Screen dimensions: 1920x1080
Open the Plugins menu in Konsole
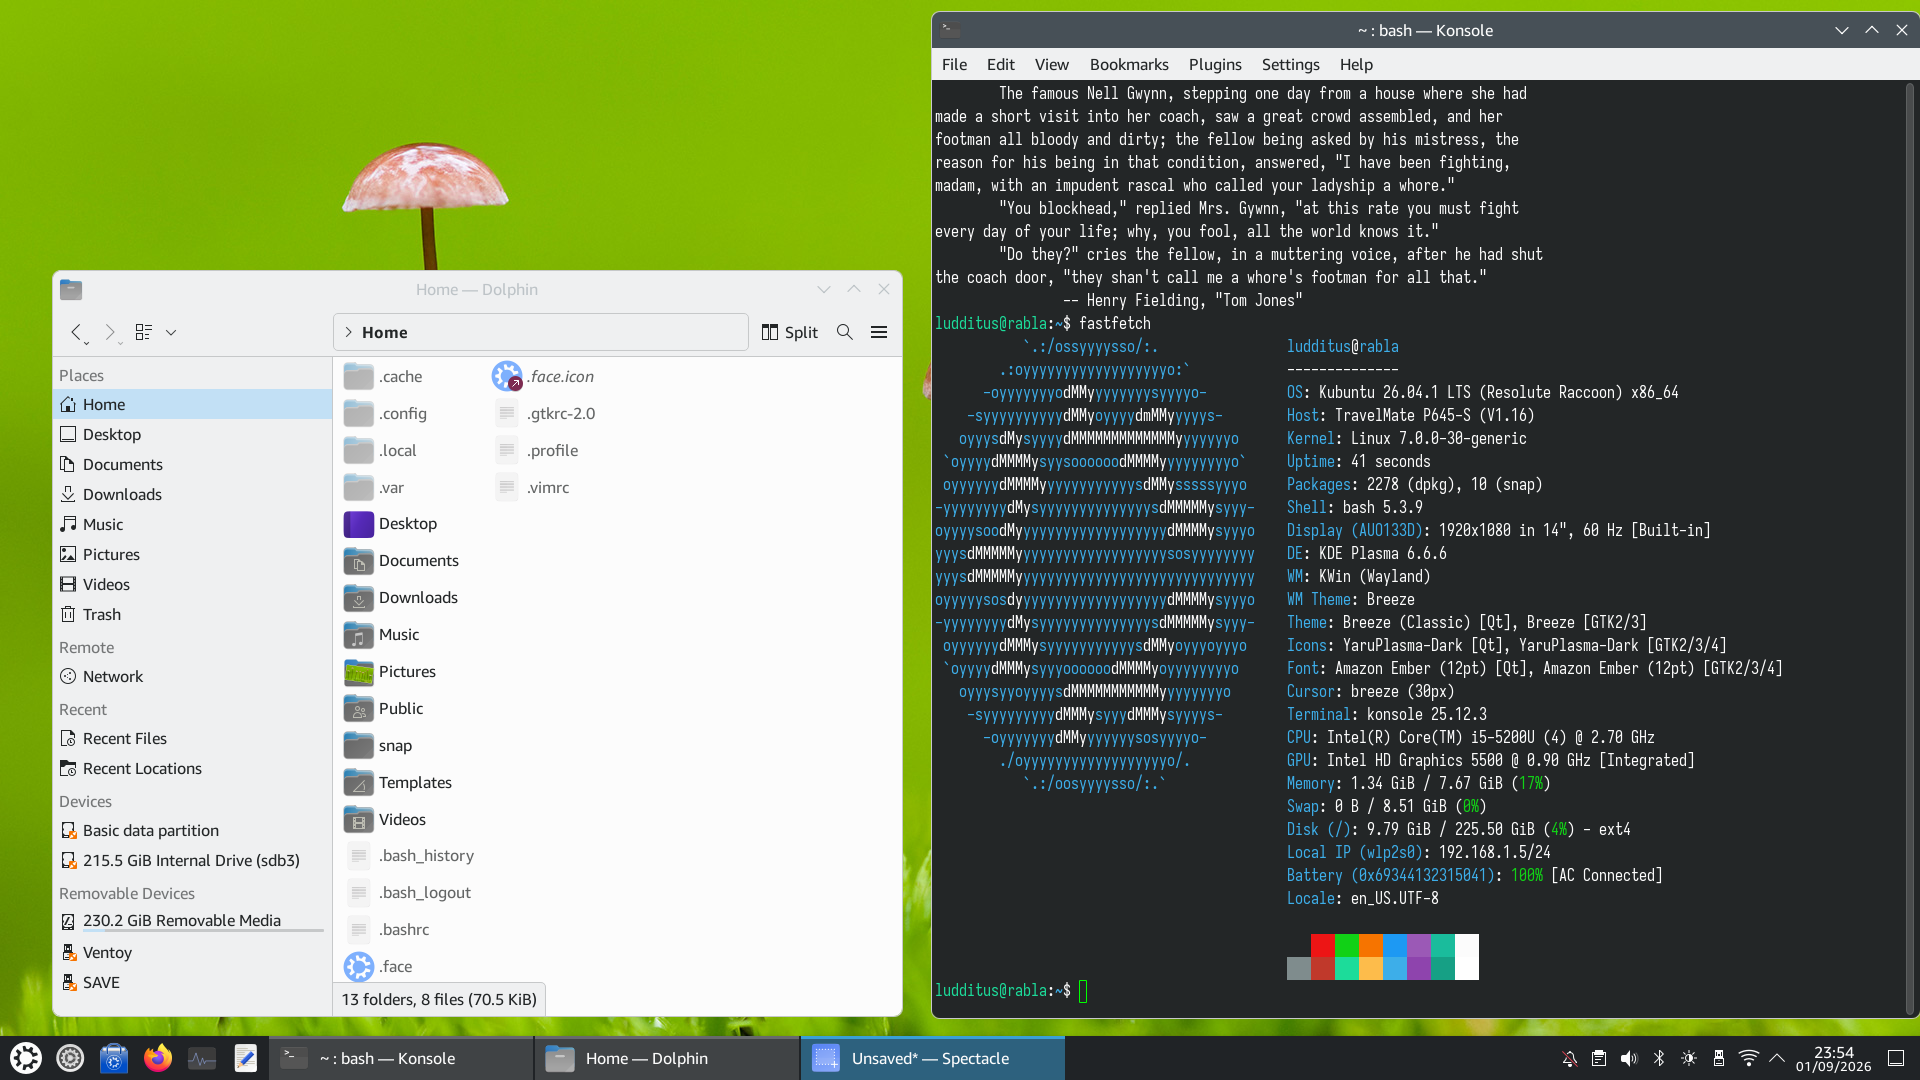click(x=1215, y=64)
